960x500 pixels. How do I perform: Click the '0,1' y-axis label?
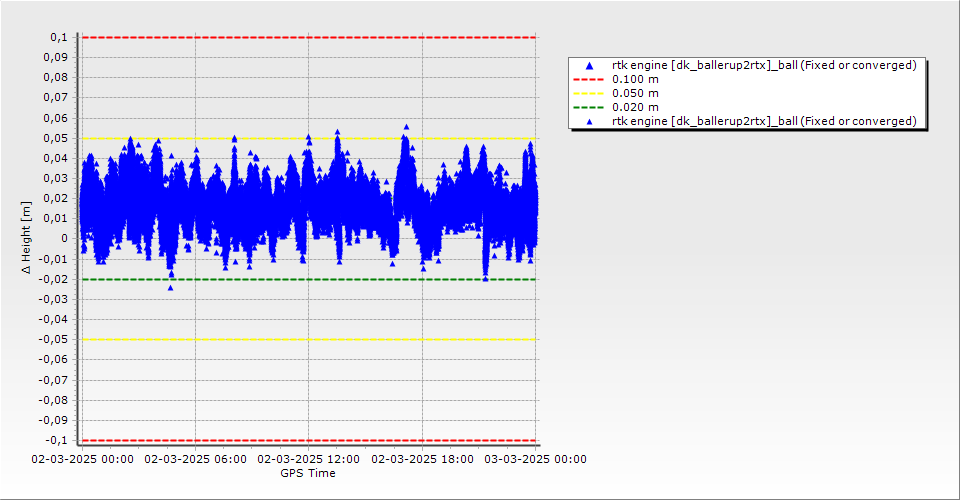click(59, 37)
